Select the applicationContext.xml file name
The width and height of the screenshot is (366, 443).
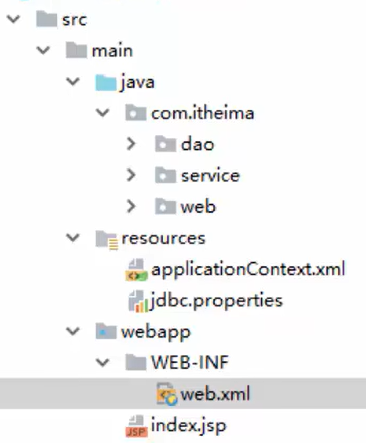pyautogui.click(x=248, y=269)
